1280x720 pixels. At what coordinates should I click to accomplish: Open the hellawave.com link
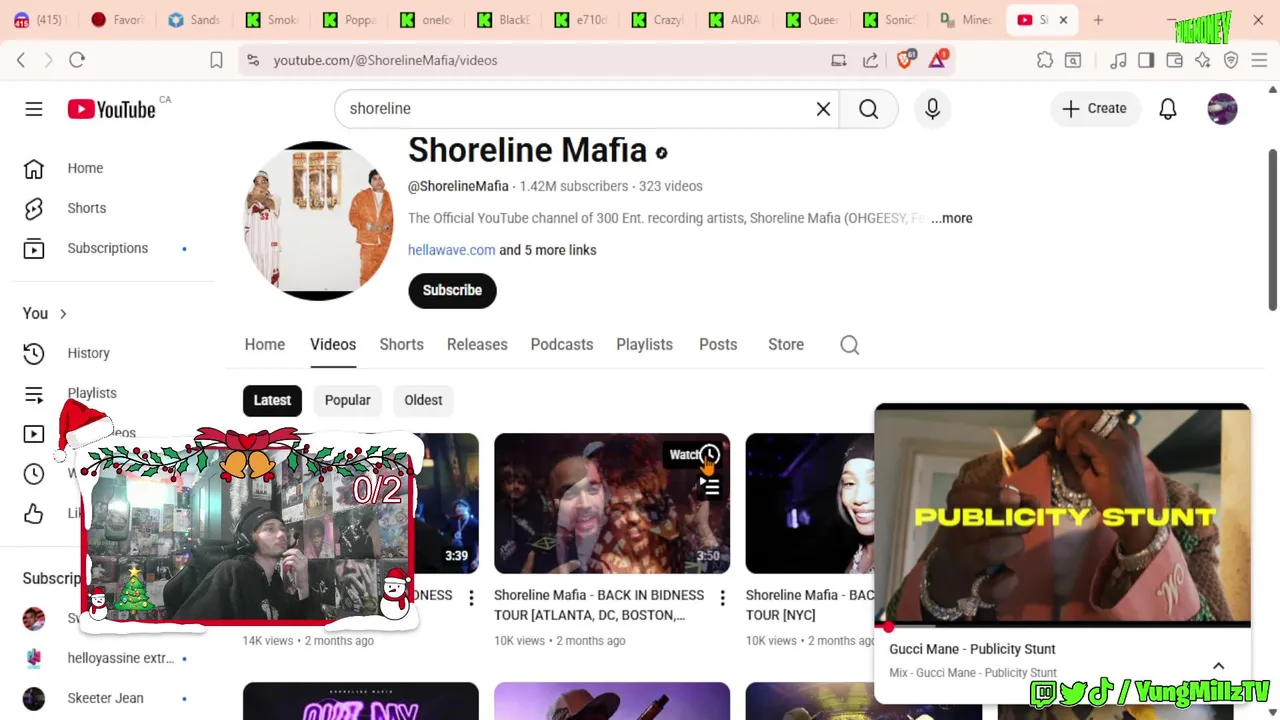tap(451, 250)
